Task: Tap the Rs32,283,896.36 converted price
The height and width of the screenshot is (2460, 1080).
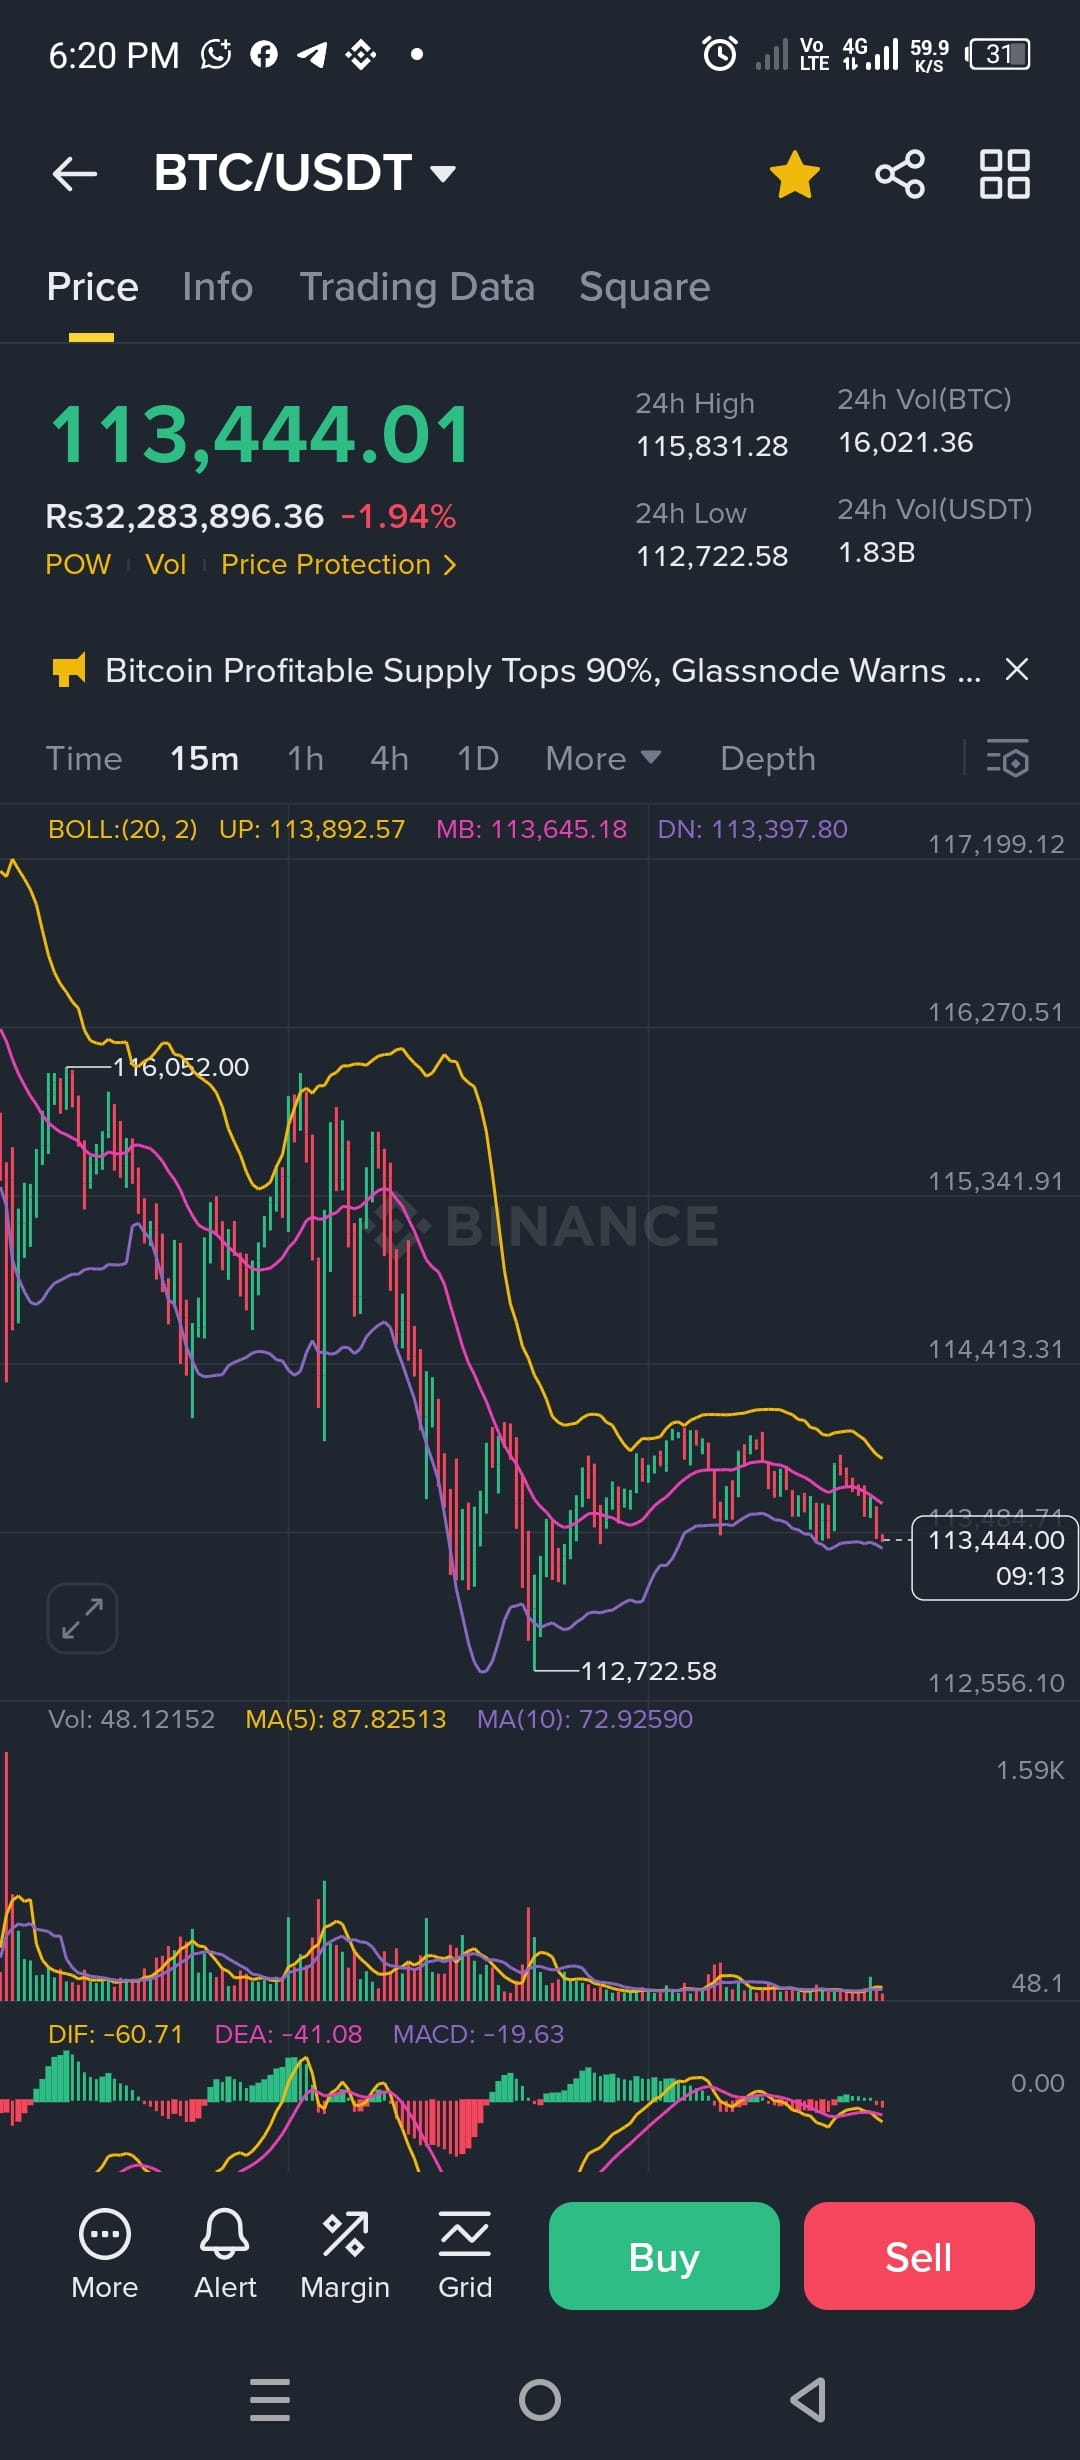Action: click(x=185, y=516)
